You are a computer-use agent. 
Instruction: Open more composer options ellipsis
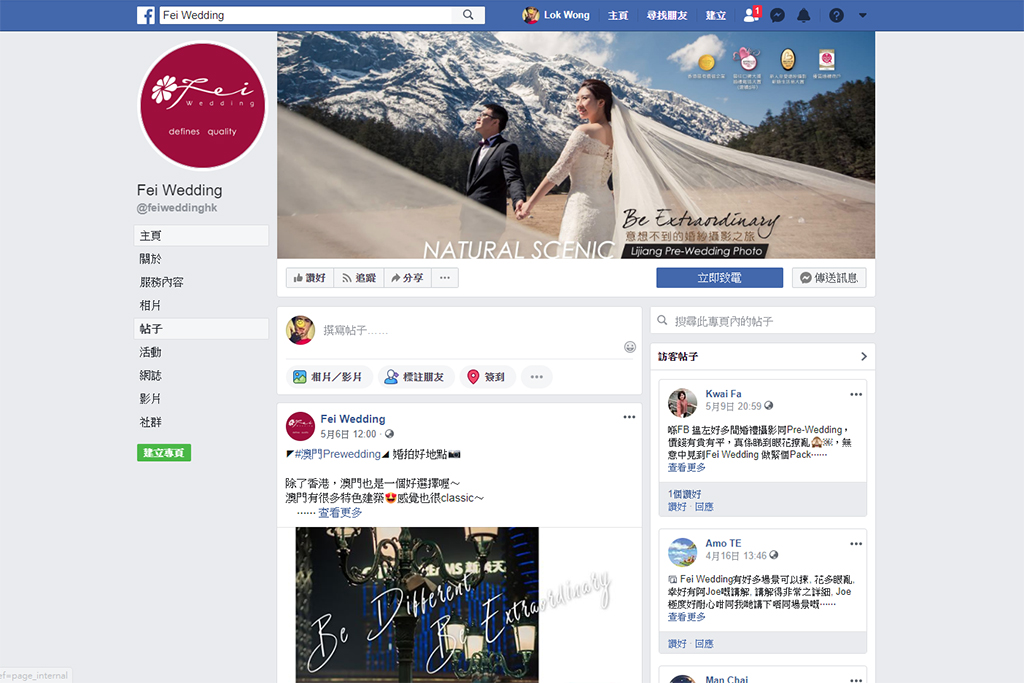click(x=537, y=377)
